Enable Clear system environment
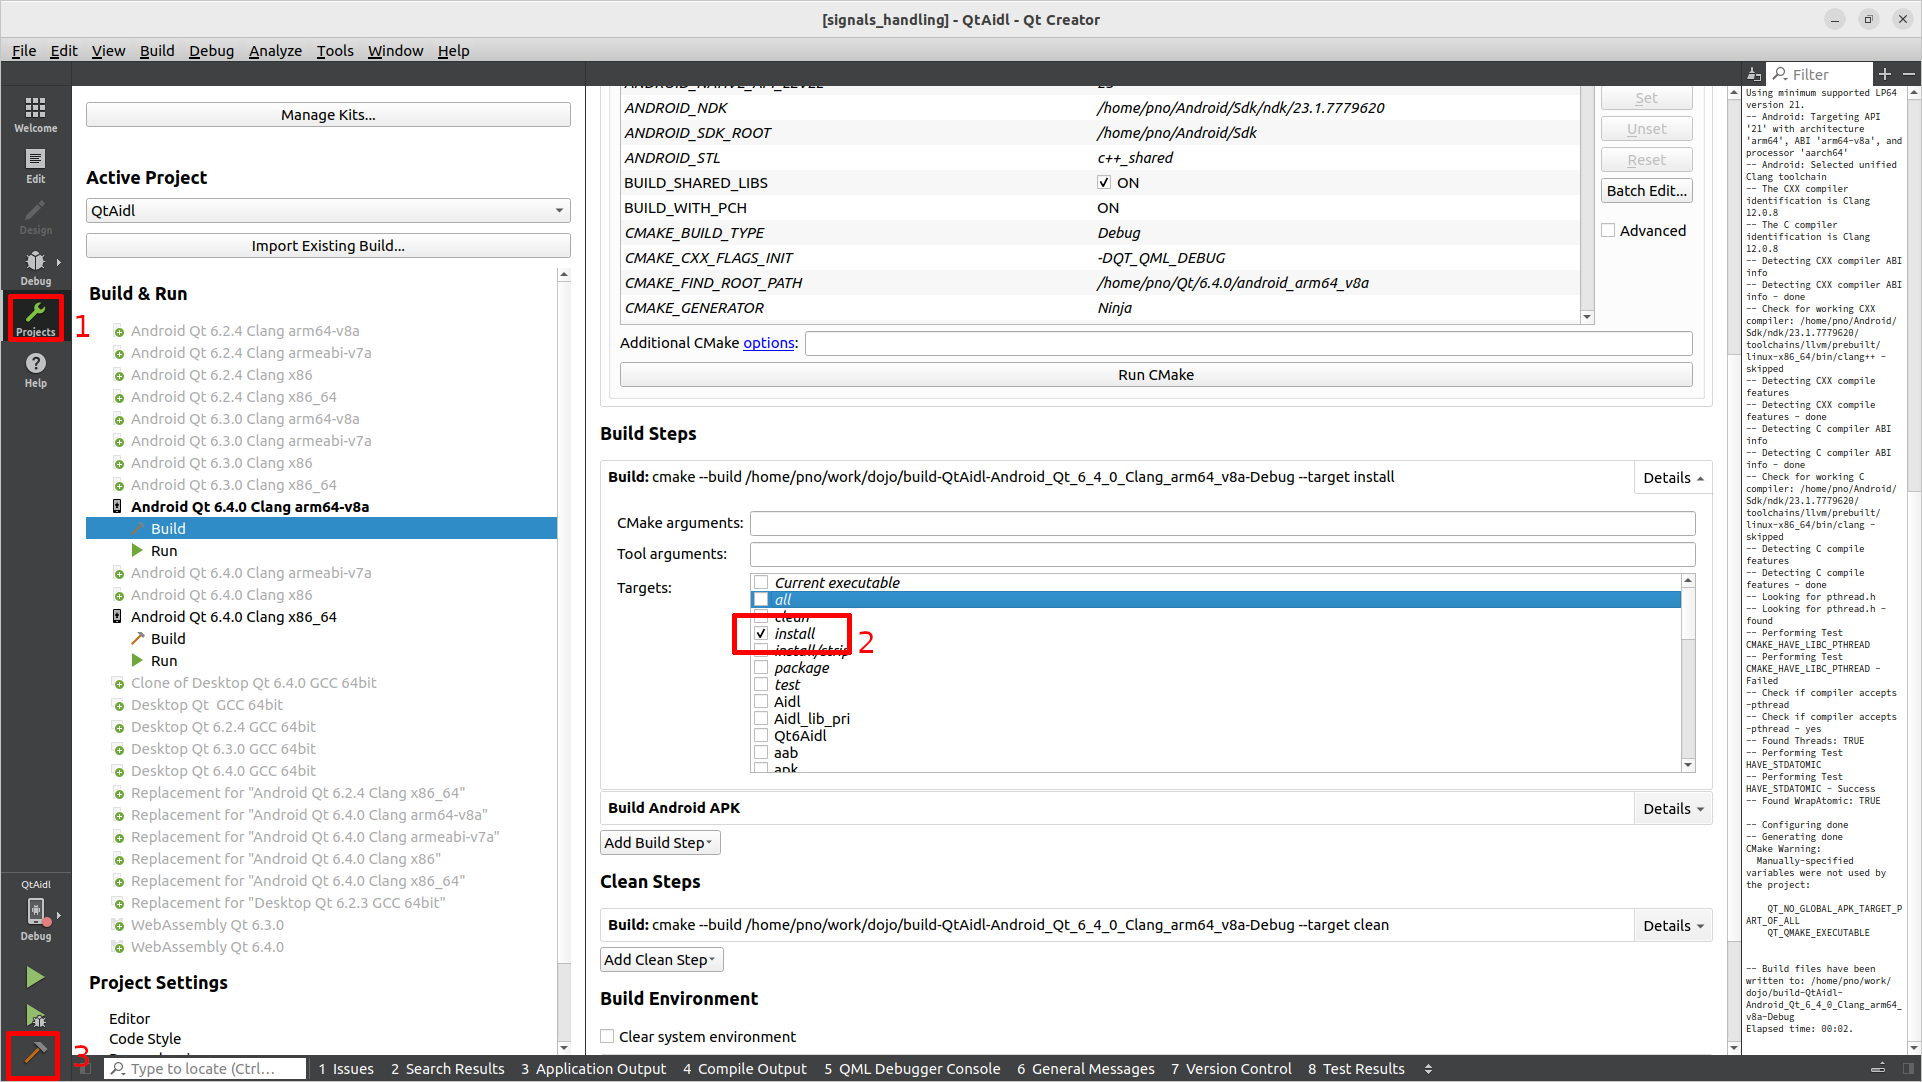Image resolution: width=1922 pixels, height=1082 pixels. point(607,1037)
